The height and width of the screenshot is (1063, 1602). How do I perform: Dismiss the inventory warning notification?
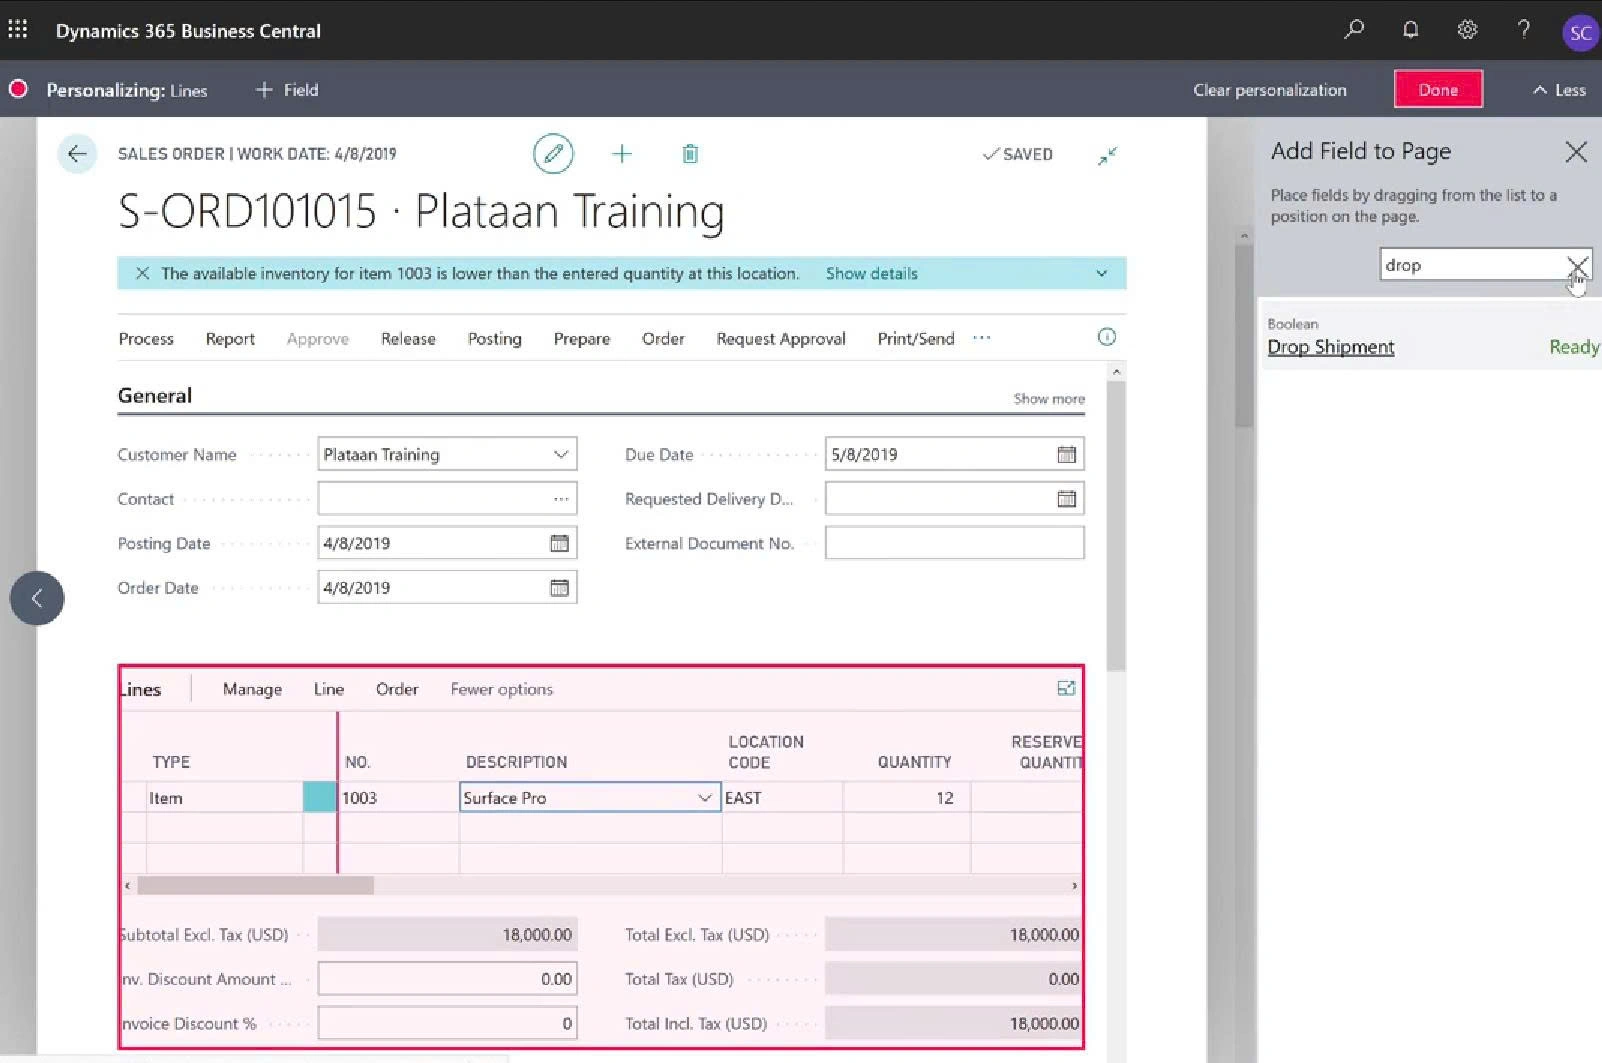click(142, 273)
